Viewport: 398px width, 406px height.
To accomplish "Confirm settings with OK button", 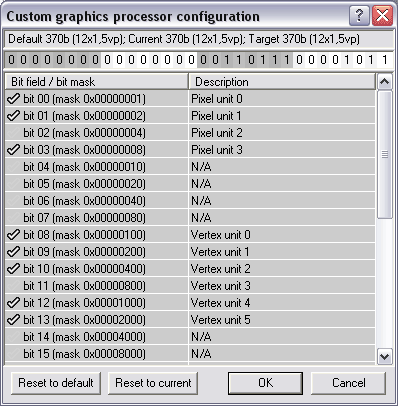I will click(x=265, y=383).
